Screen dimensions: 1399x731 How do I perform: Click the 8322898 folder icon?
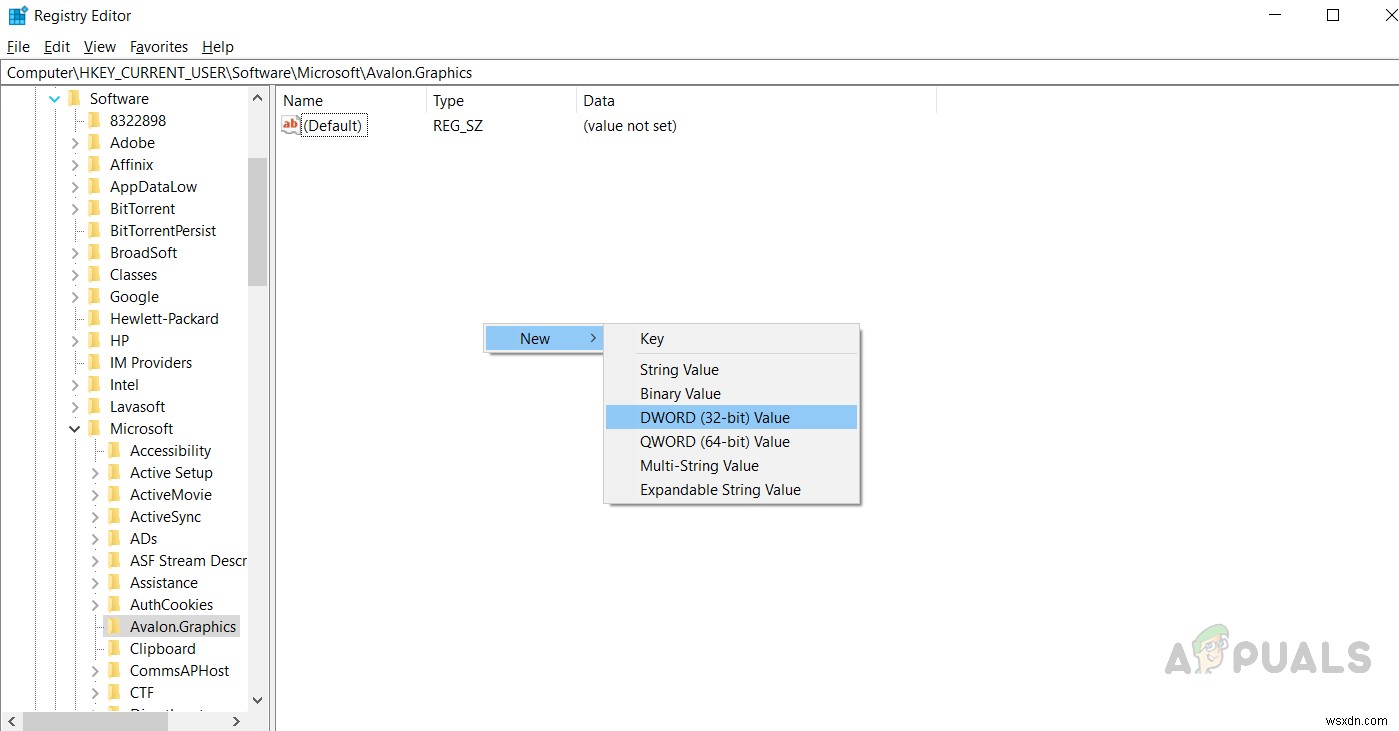pos(94,120)
